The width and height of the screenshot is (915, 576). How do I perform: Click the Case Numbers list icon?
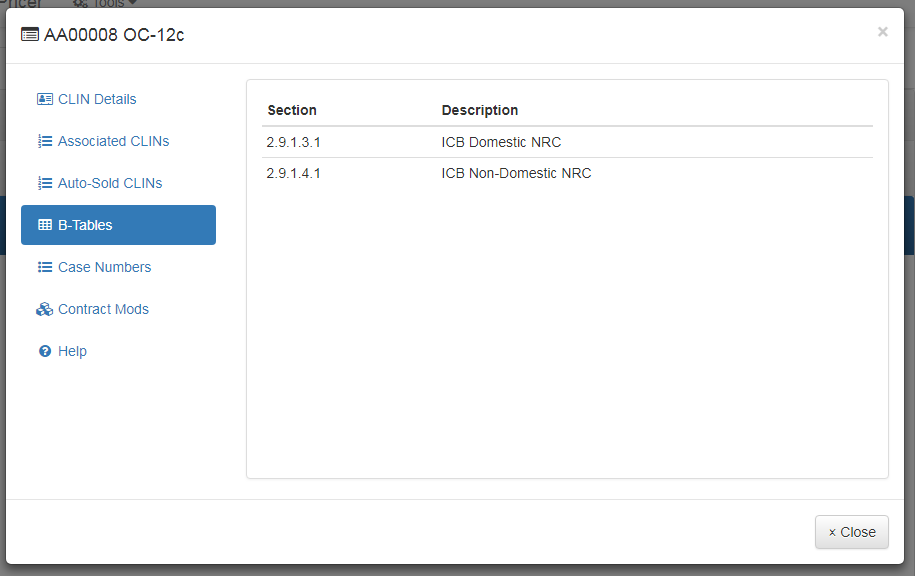pyautogui.click(x=44, y=266)
